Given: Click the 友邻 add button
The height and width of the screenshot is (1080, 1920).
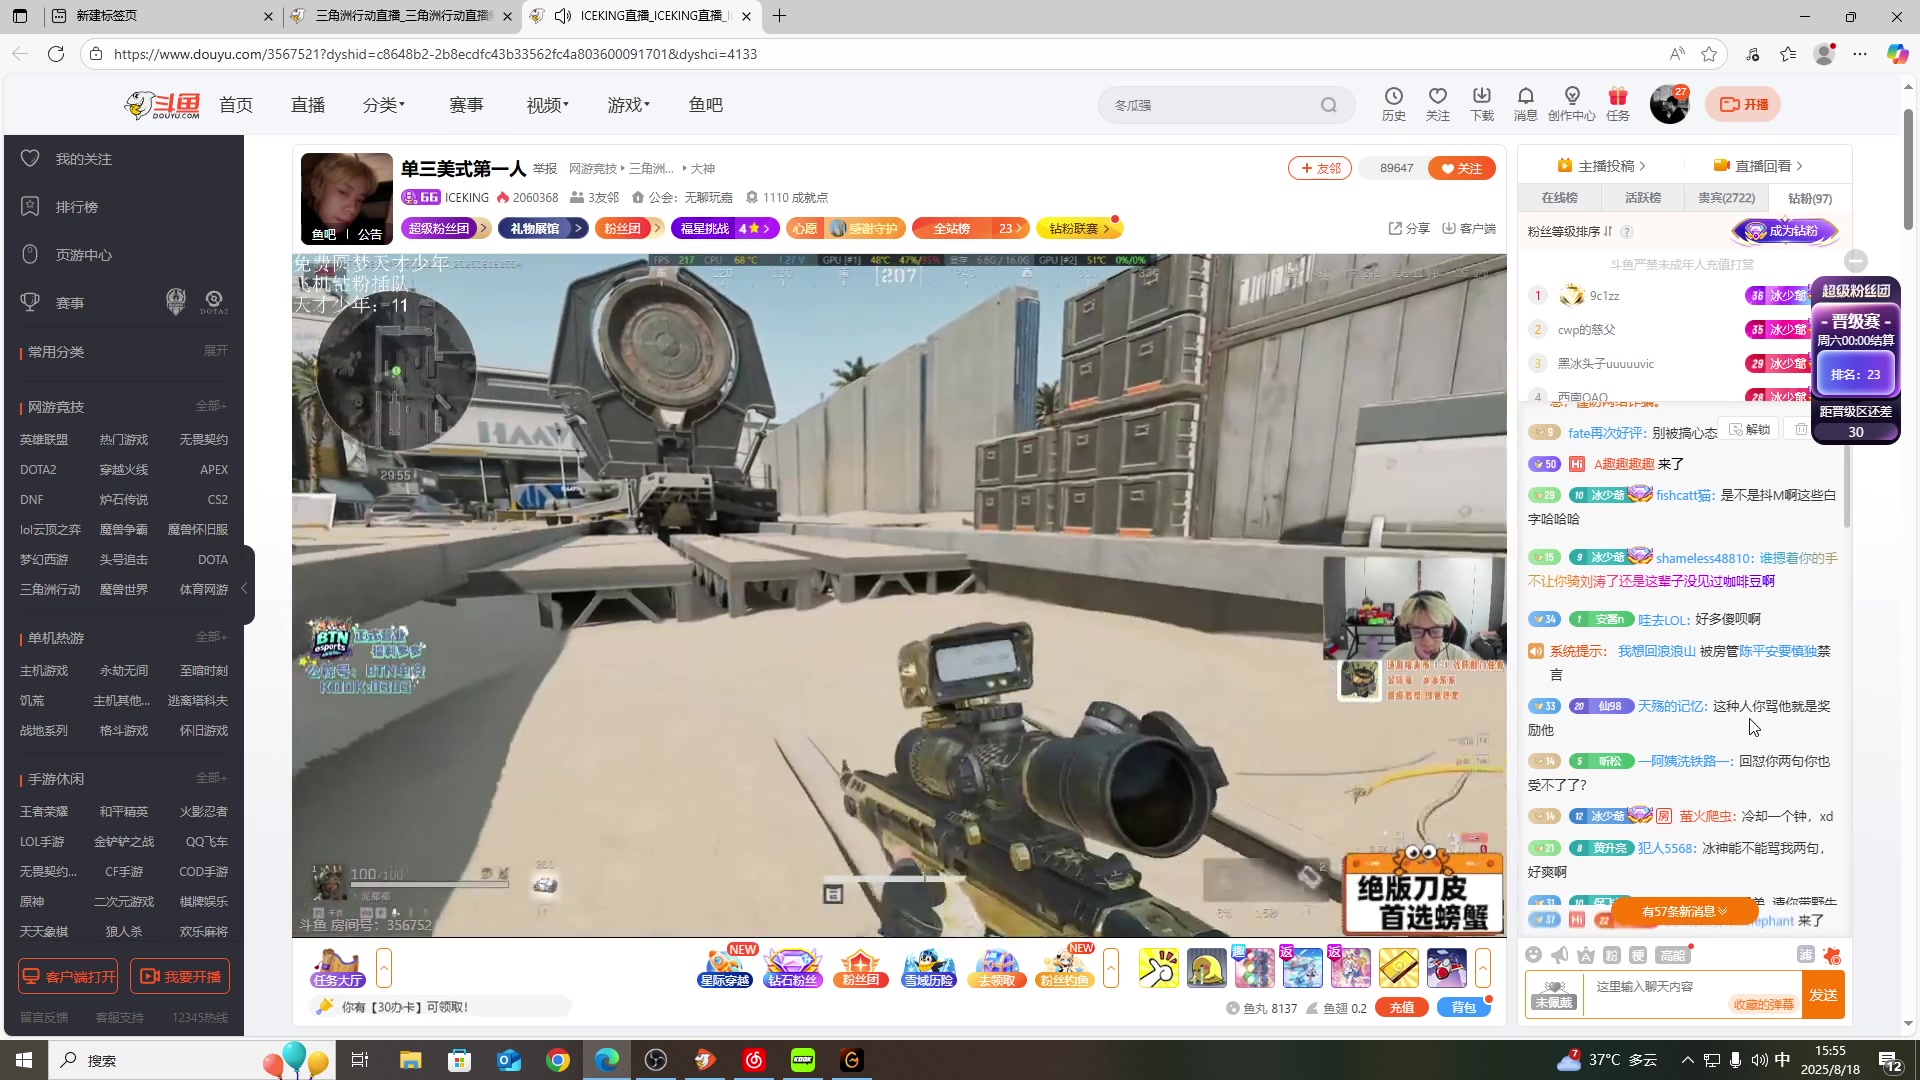Looking at the screenshot, I should tap(1320, 168).
